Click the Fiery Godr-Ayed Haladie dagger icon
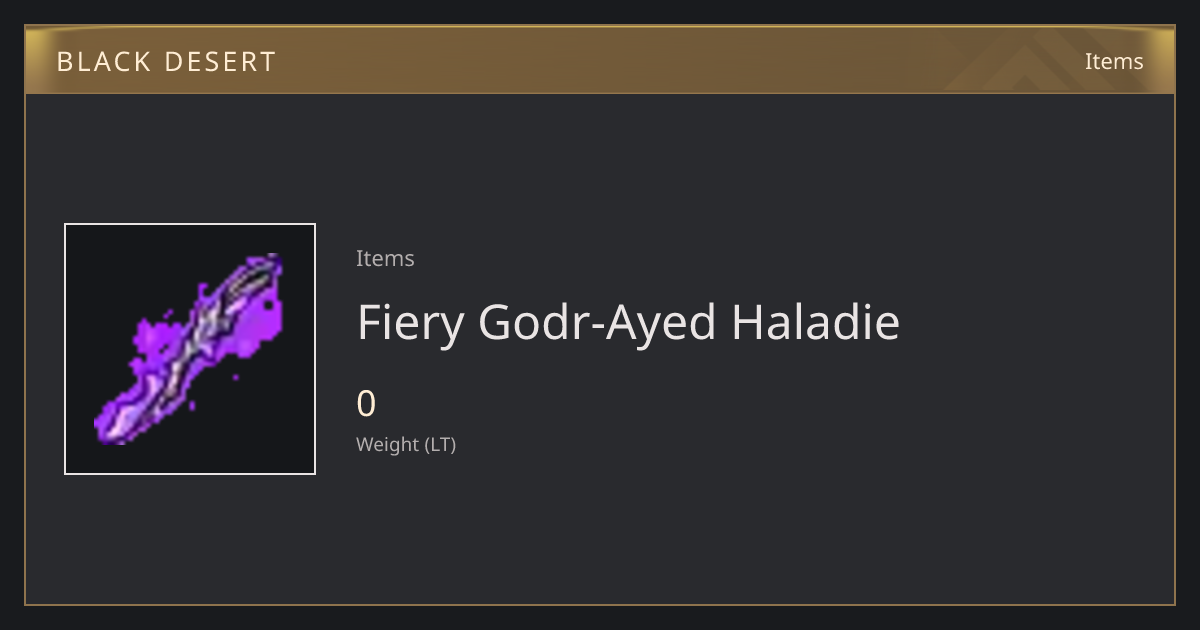 point(190,349)
